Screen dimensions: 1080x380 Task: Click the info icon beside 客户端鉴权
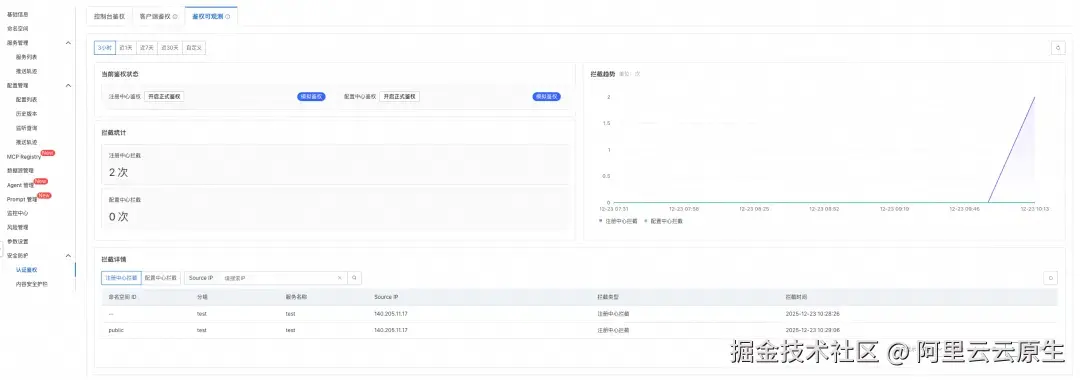(174, 17)
